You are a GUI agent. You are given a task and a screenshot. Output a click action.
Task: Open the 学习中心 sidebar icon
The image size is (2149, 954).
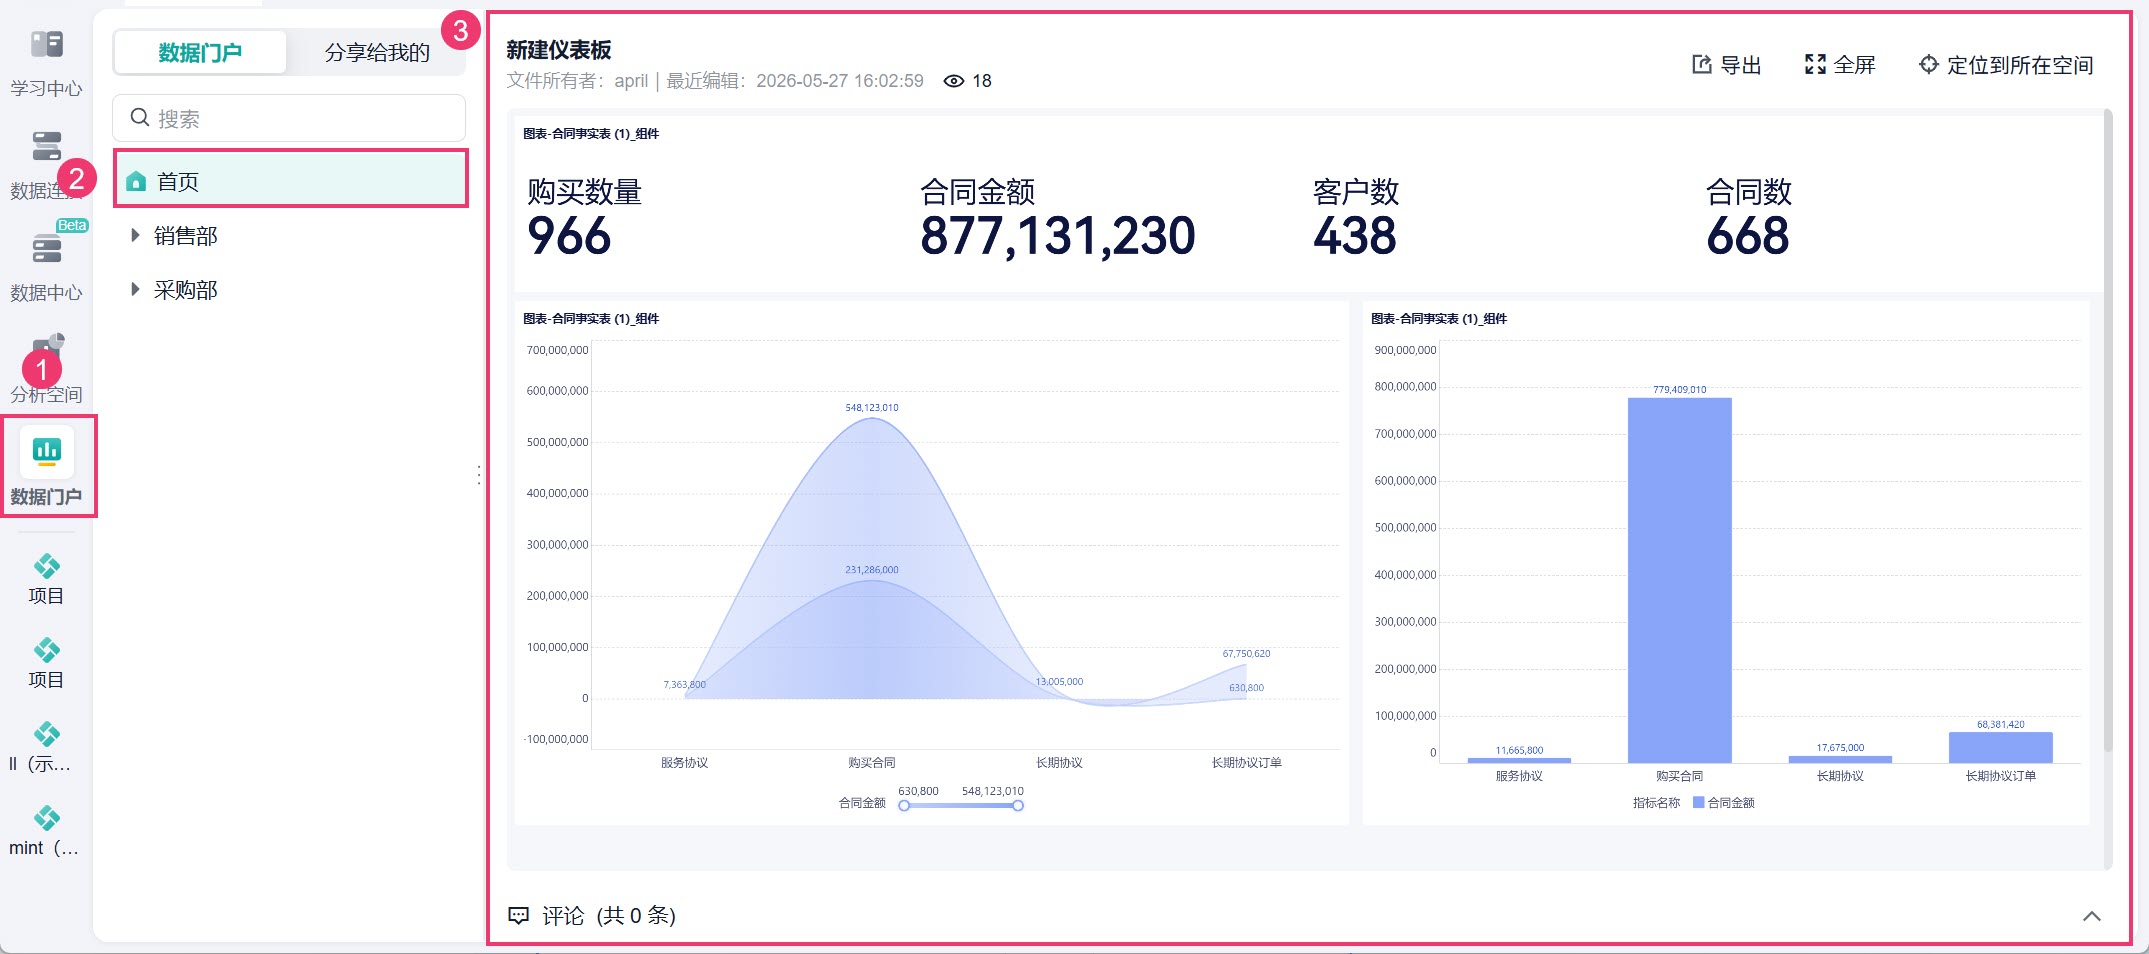point(46,45)
